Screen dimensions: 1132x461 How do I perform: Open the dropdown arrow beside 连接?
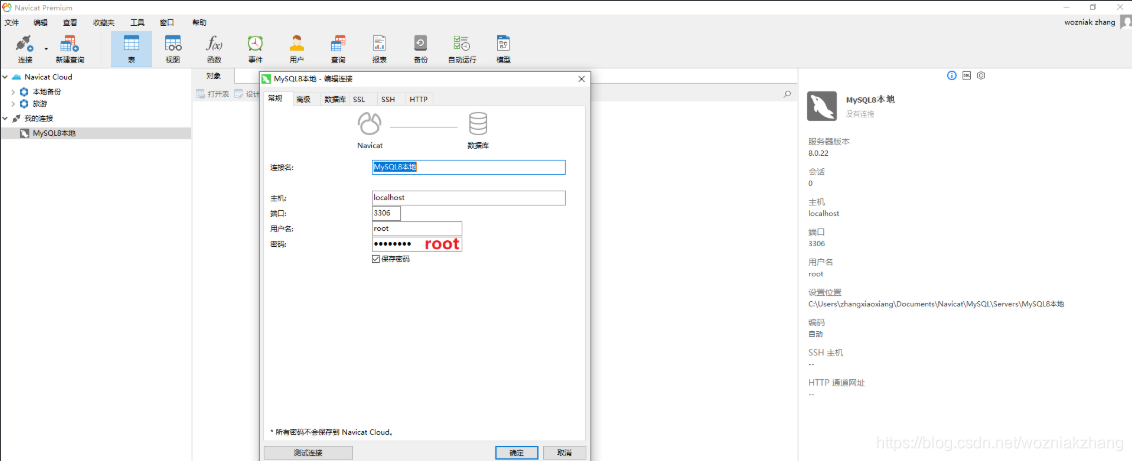(x=46, y=49)
